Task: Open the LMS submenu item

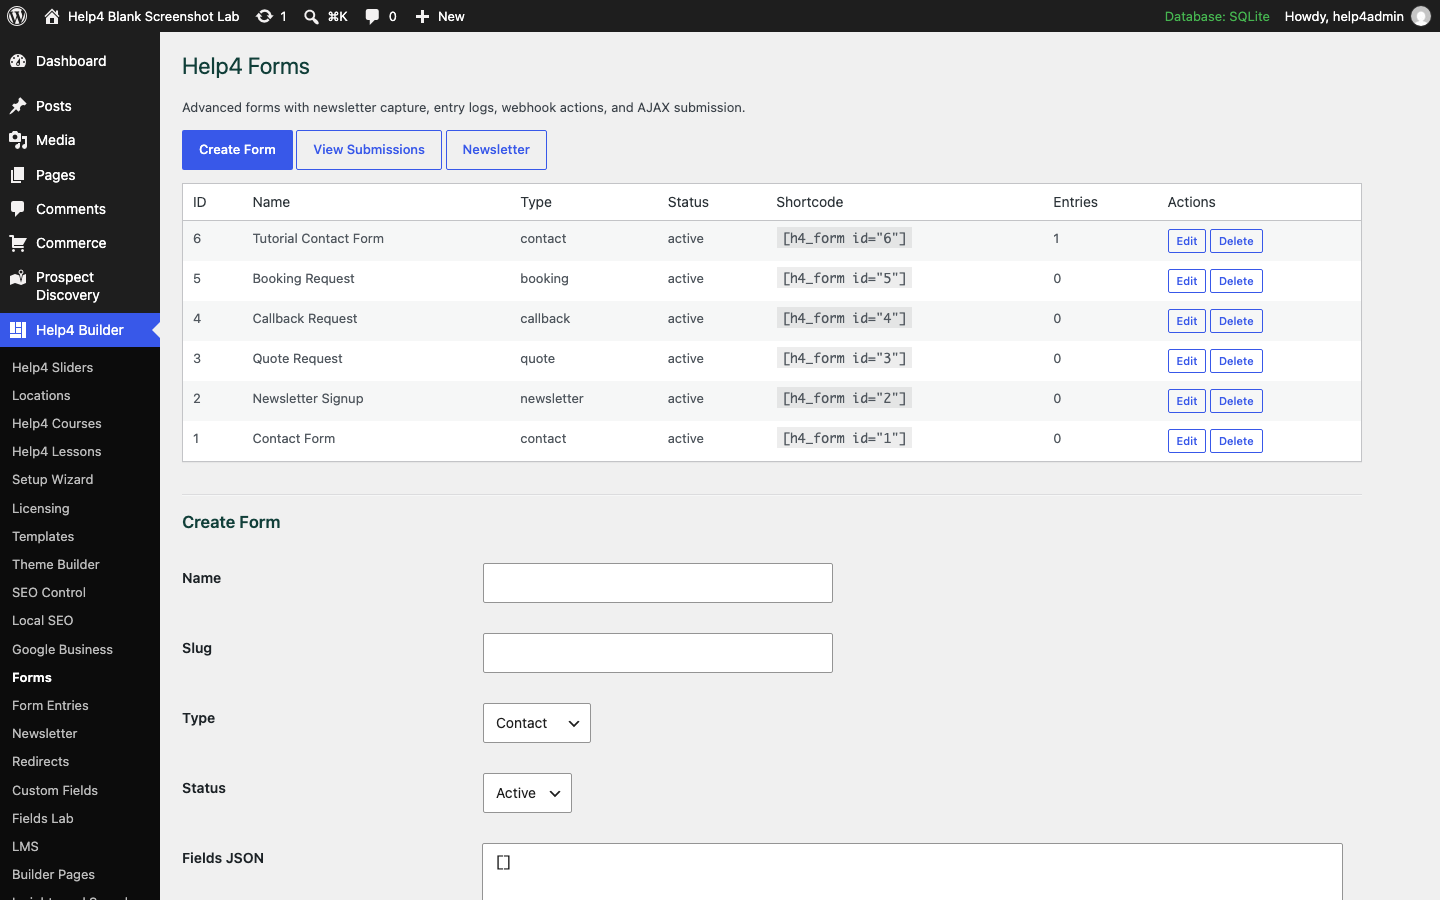Action: [x=25, y=846]
